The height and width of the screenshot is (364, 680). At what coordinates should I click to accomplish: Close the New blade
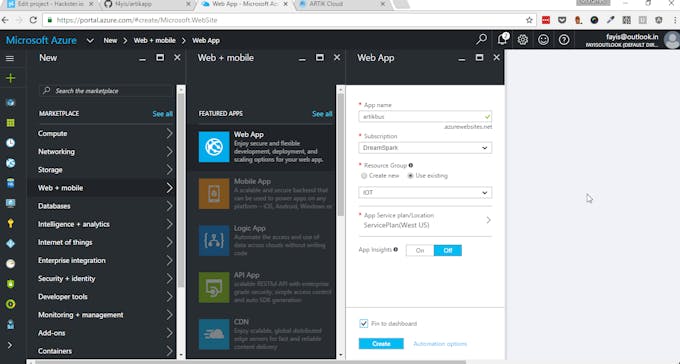[x=177, y=57]
